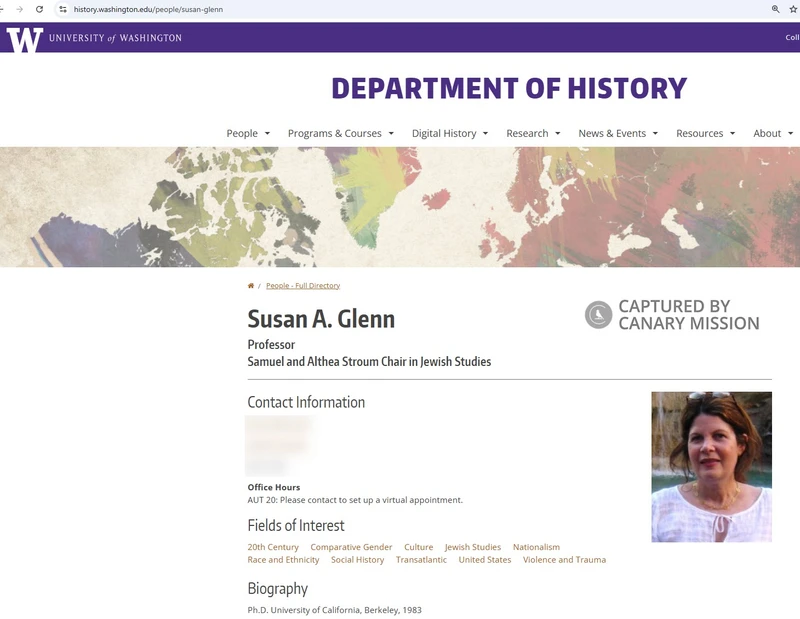Click the browser forward arrow
The width and height of the screenshot is (800, 619).
tap(19, 9)
